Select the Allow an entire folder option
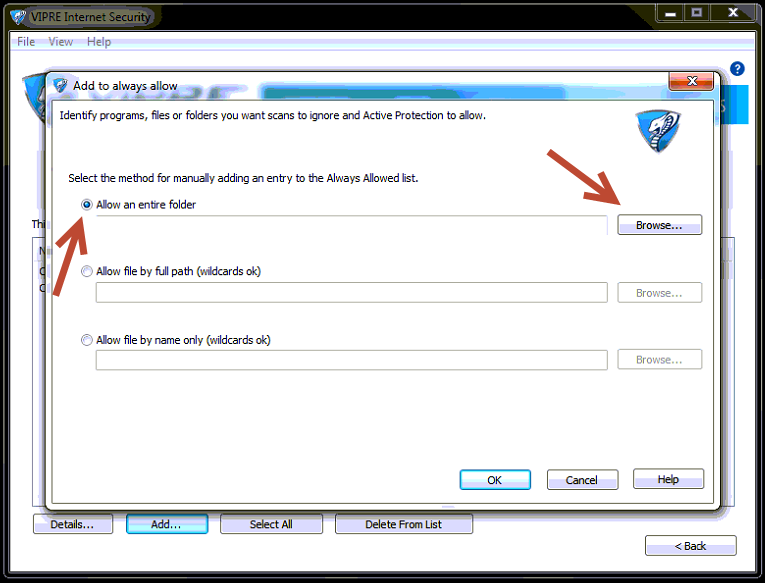Image resolution: width=765 pixels, height=583 pixels. click(x=87, y=204)
